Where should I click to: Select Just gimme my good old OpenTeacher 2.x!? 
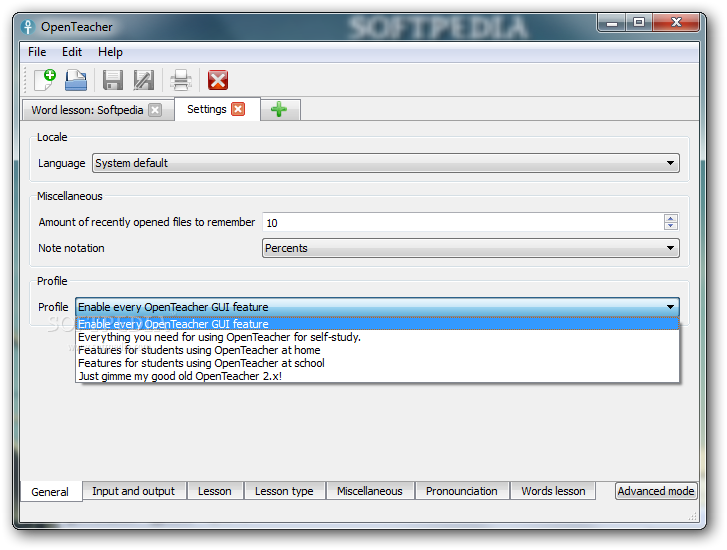point(377,376)
